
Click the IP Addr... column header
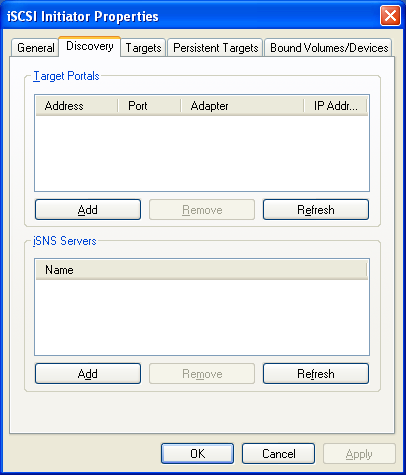point(335,106)
